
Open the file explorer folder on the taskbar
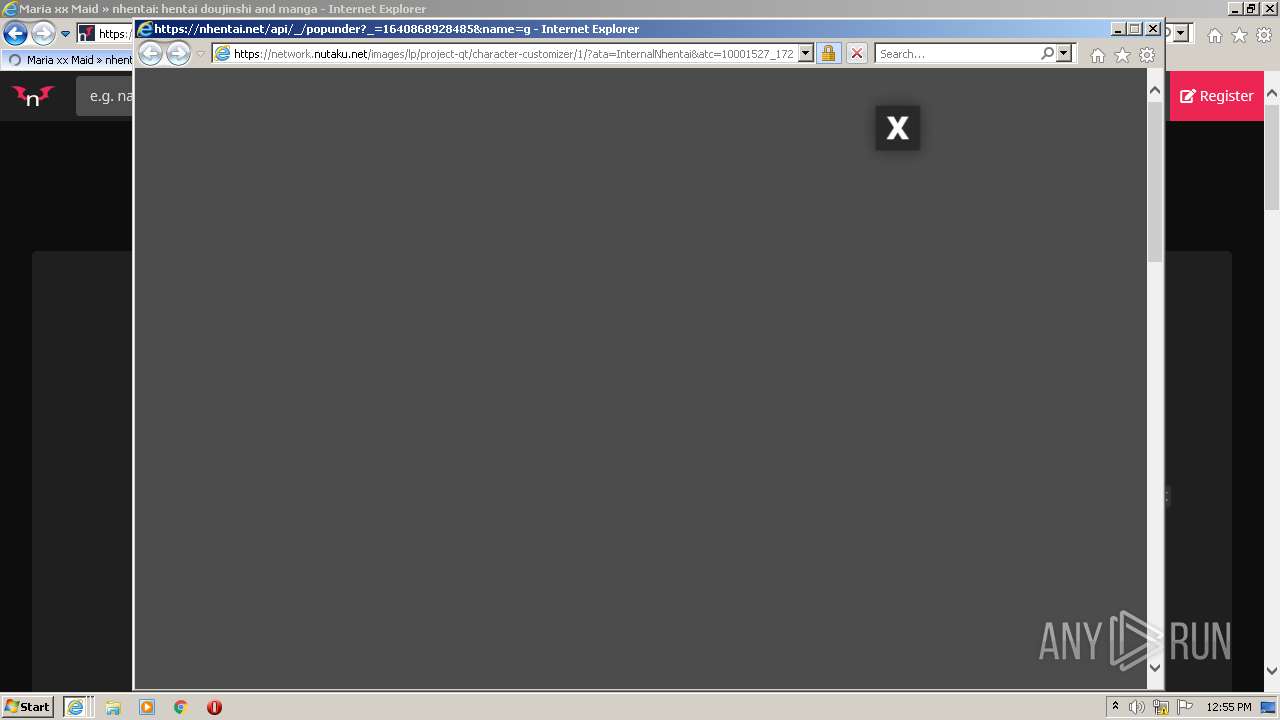click(113, 707)
